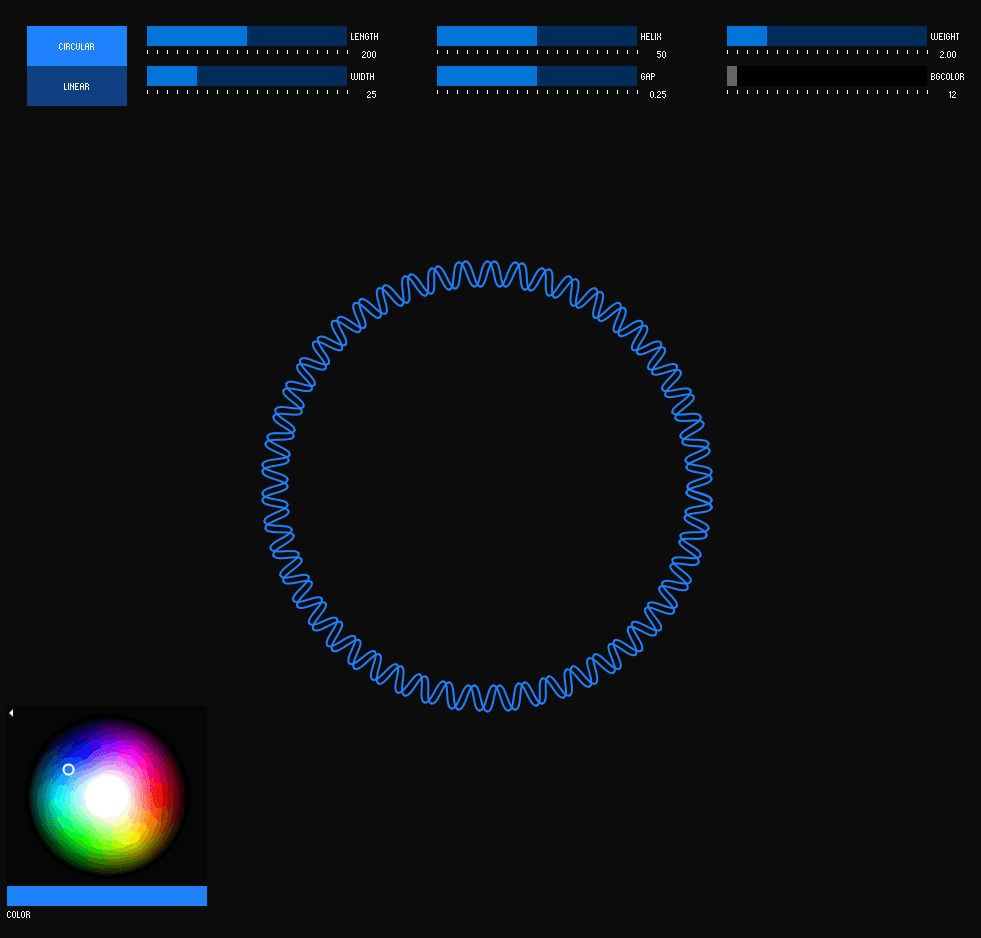Click the BGCOLOR value 12
The image size is (981, 938).
pyautogui.click(x=952, y=95)
